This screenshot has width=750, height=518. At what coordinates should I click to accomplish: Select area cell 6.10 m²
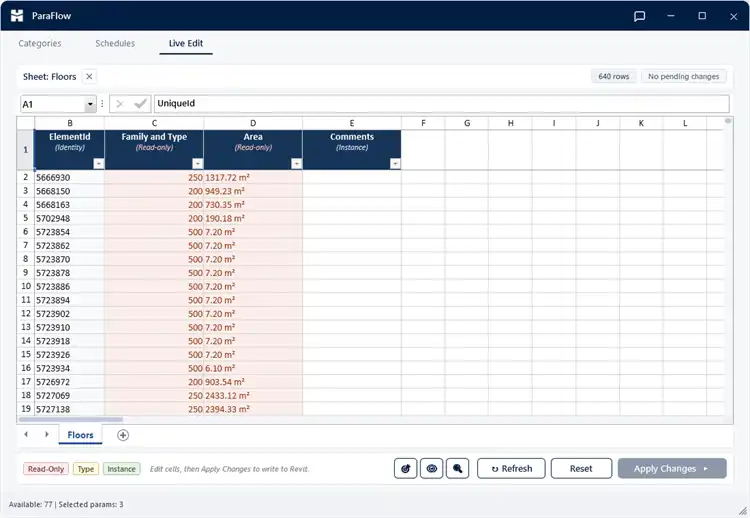click(253, 368)
